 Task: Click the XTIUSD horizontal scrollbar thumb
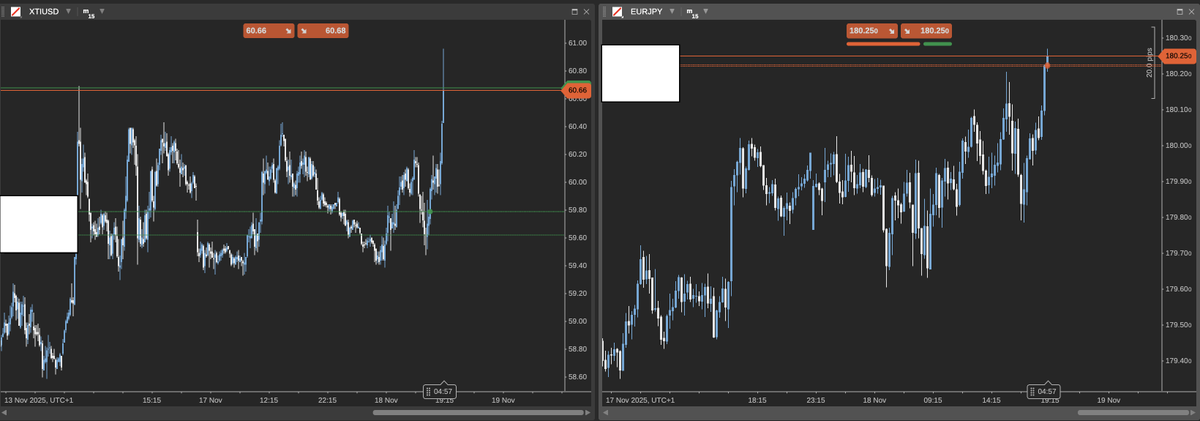(478, 412)
